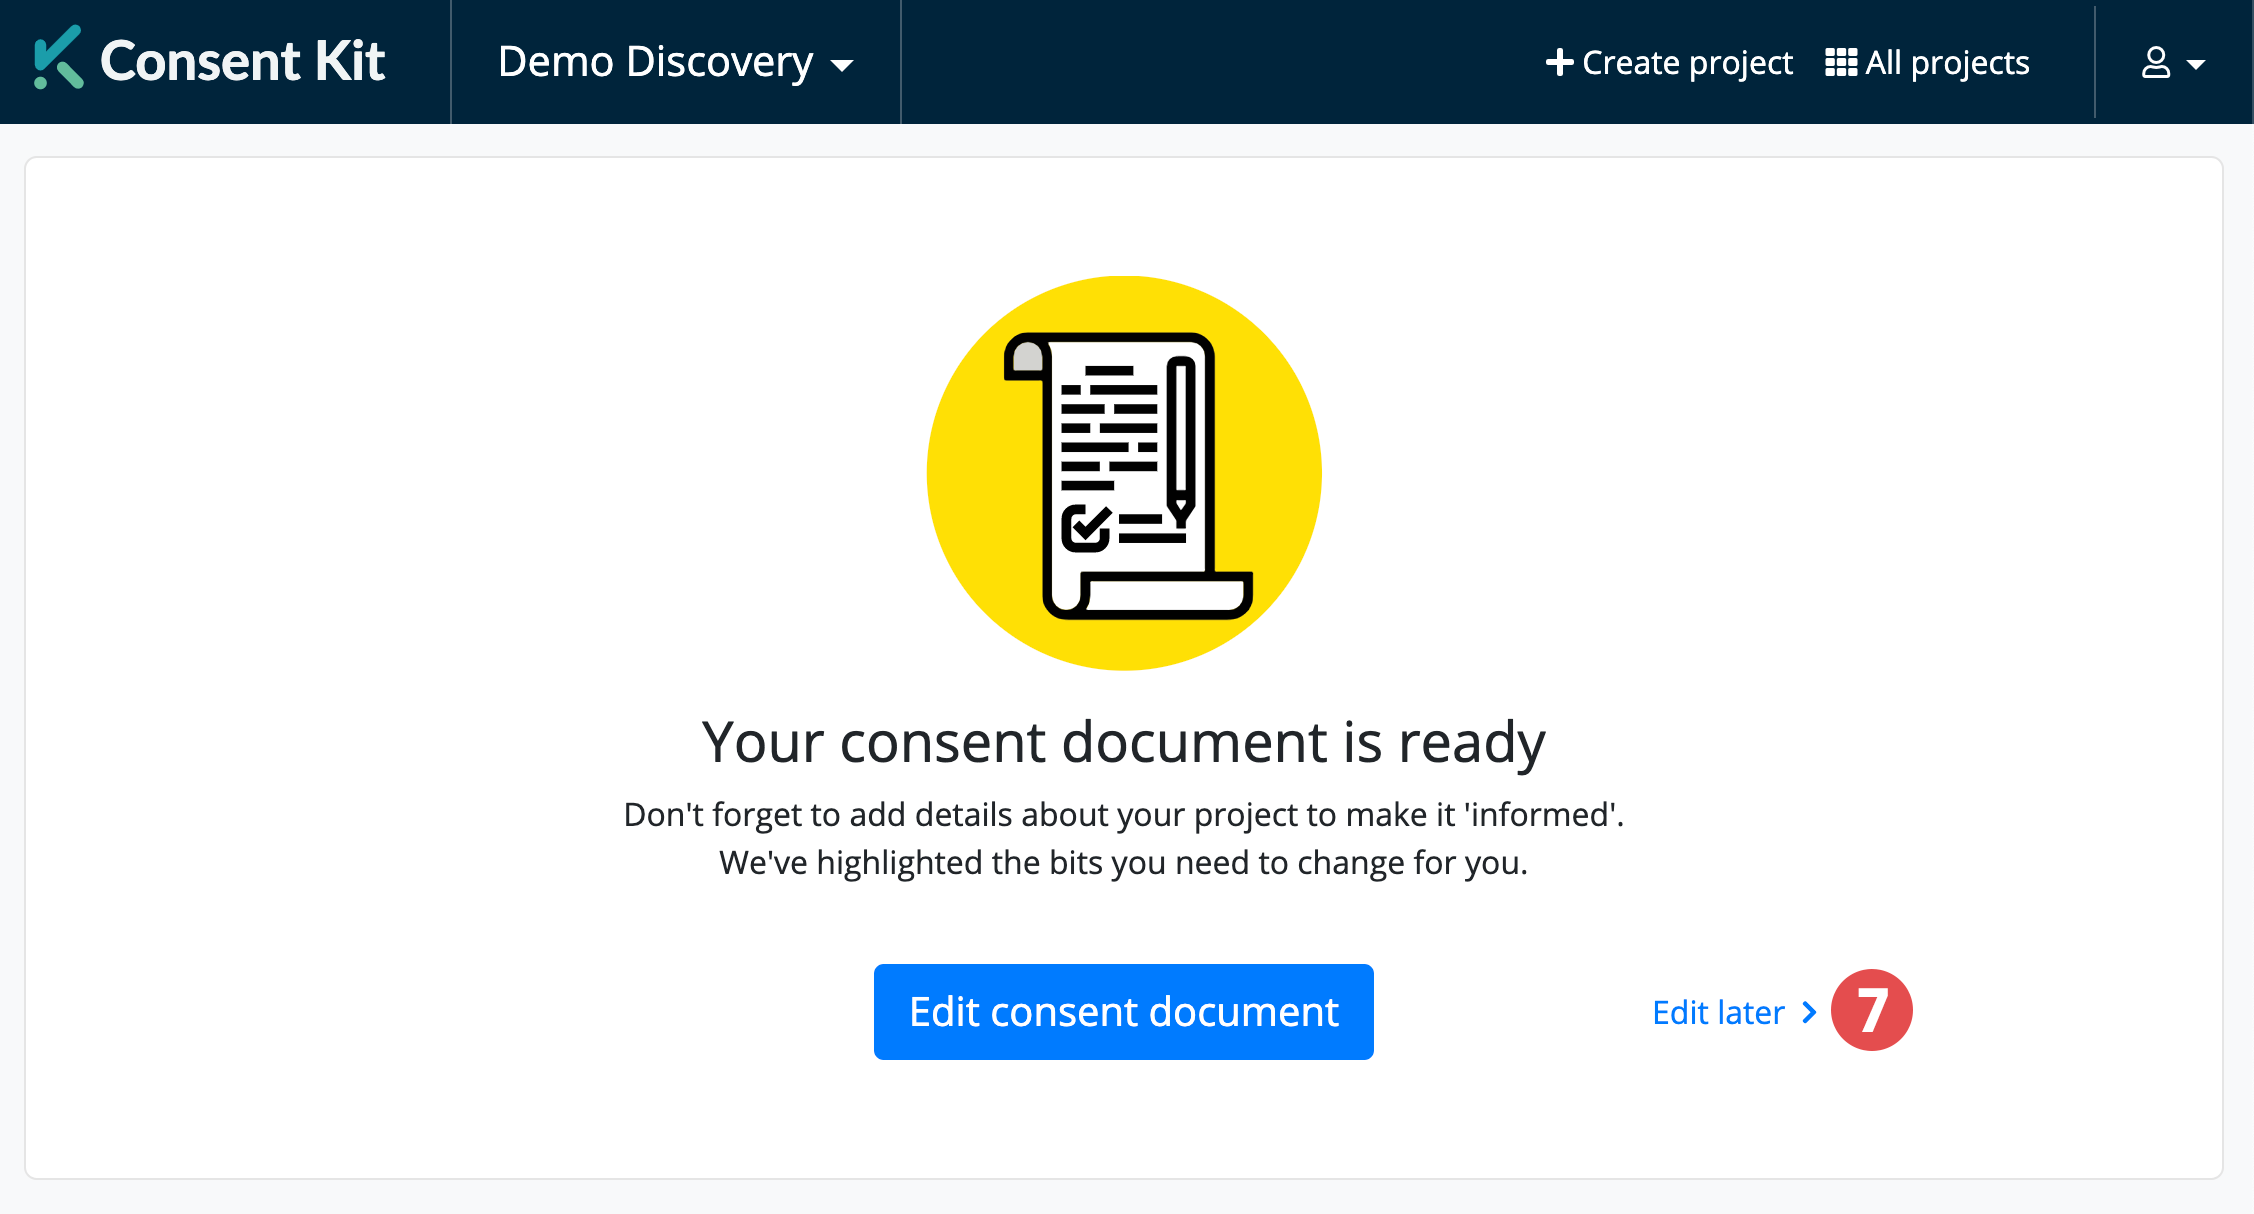This screenshot has height=1214, width=2254.
Task: Open the Demo Discovery project dropdown
Action: (655, 62)
